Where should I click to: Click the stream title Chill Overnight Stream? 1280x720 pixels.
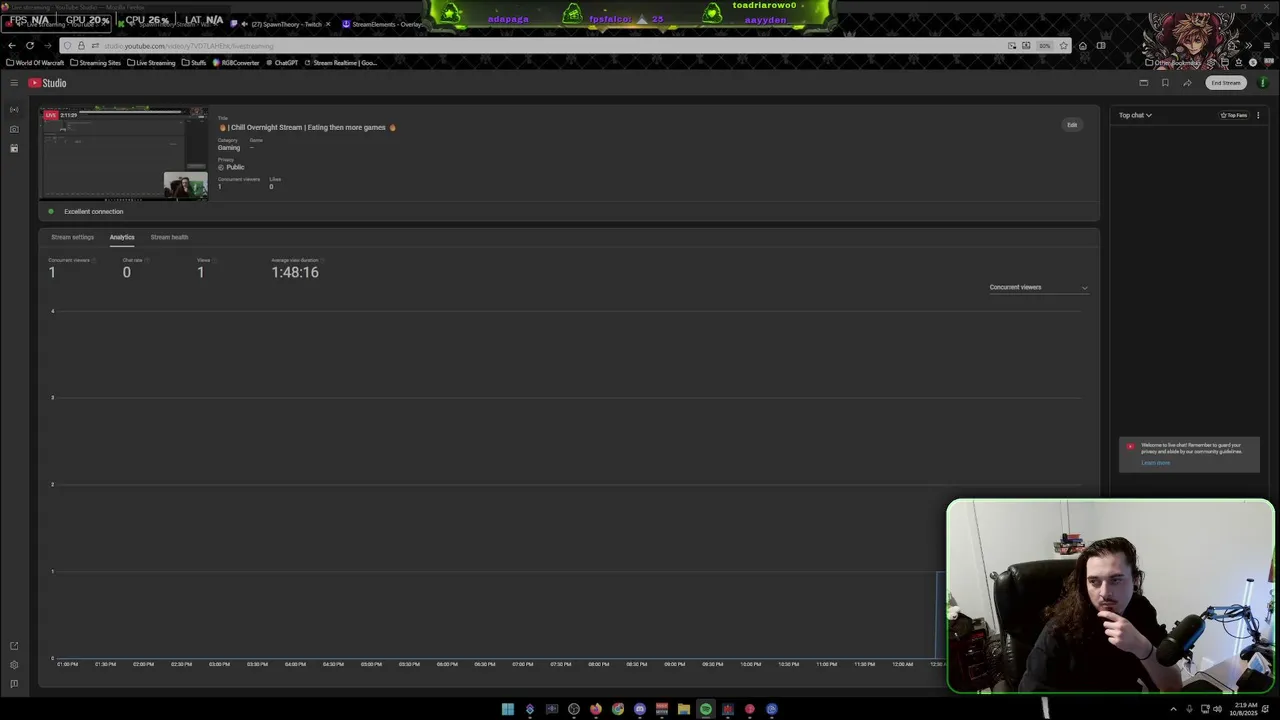(x=308, y=127)
